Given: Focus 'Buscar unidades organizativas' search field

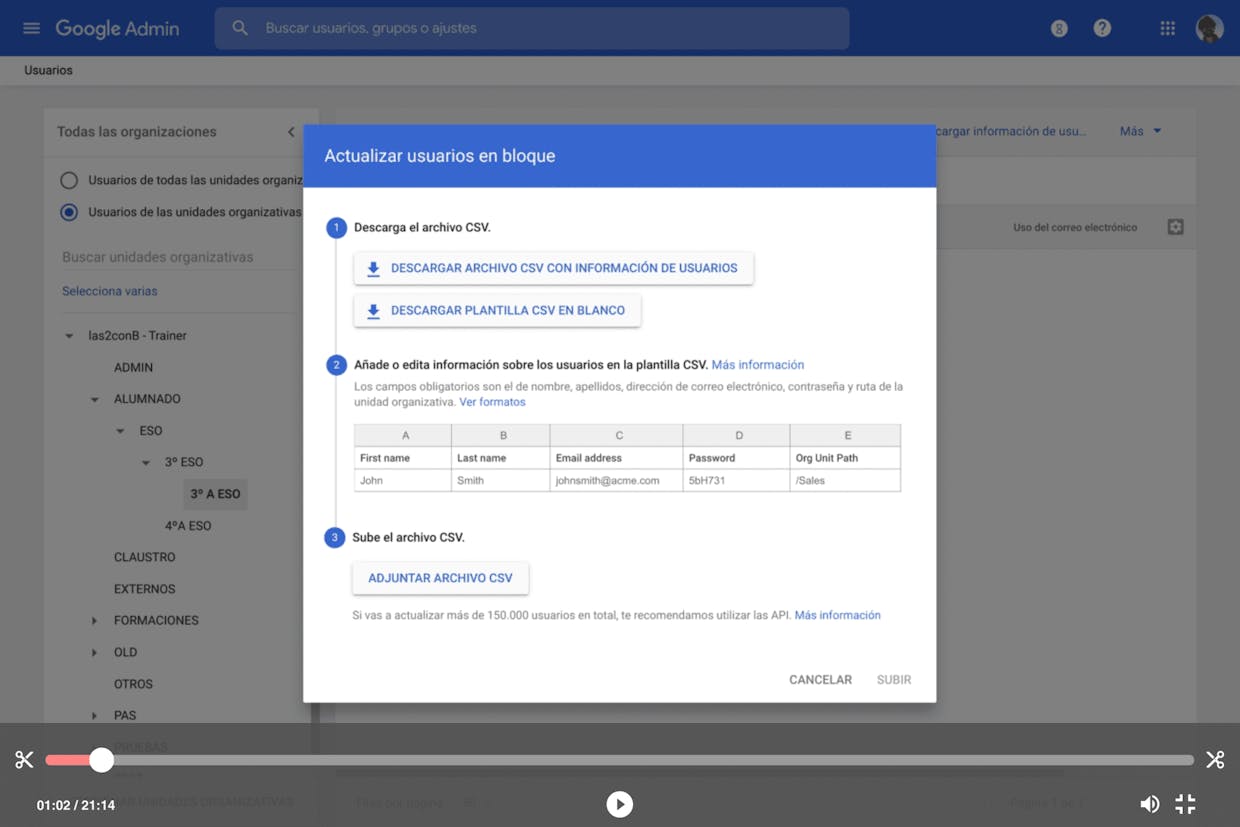Looking at the screenshot, I should [180, 257].
